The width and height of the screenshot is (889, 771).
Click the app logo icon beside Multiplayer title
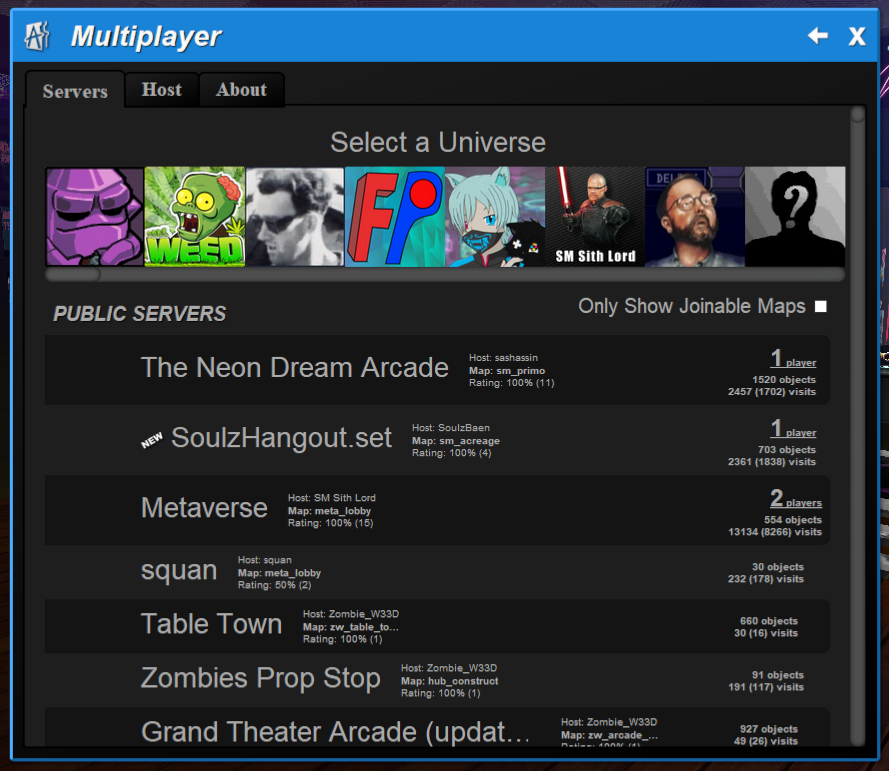37,36
